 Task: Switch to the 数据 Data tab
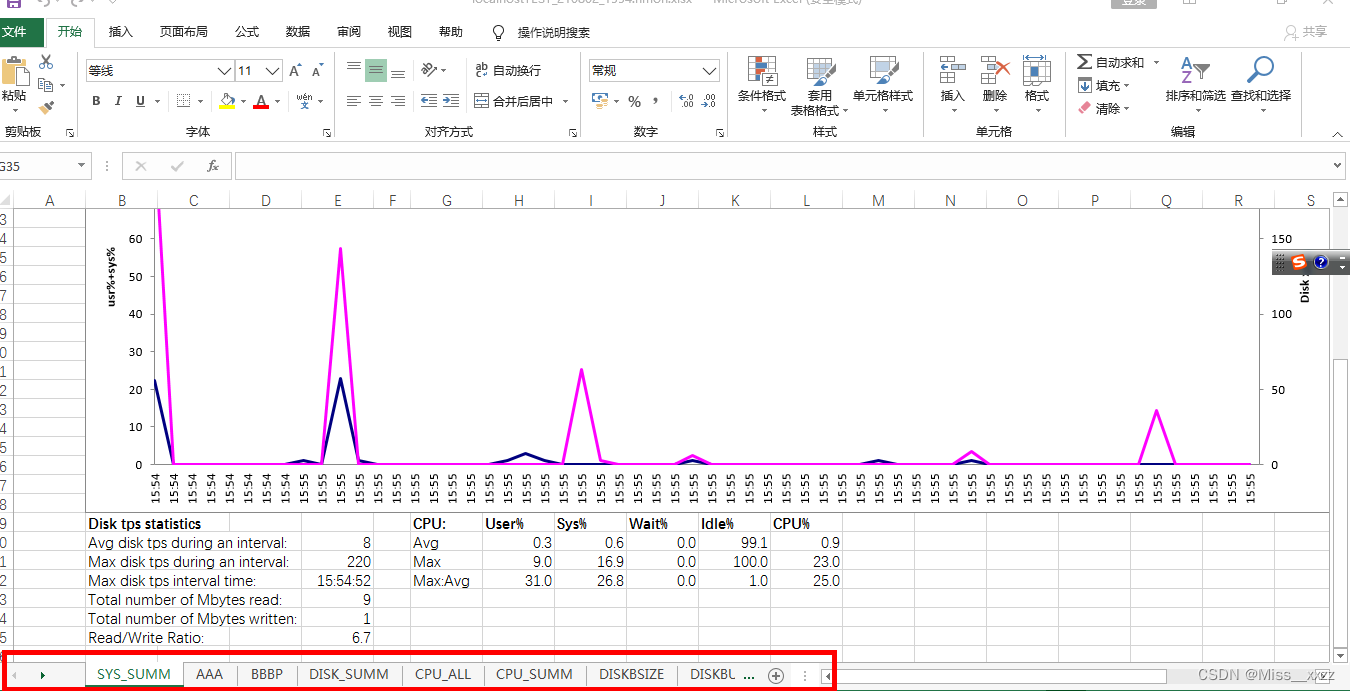coord(298,32)
